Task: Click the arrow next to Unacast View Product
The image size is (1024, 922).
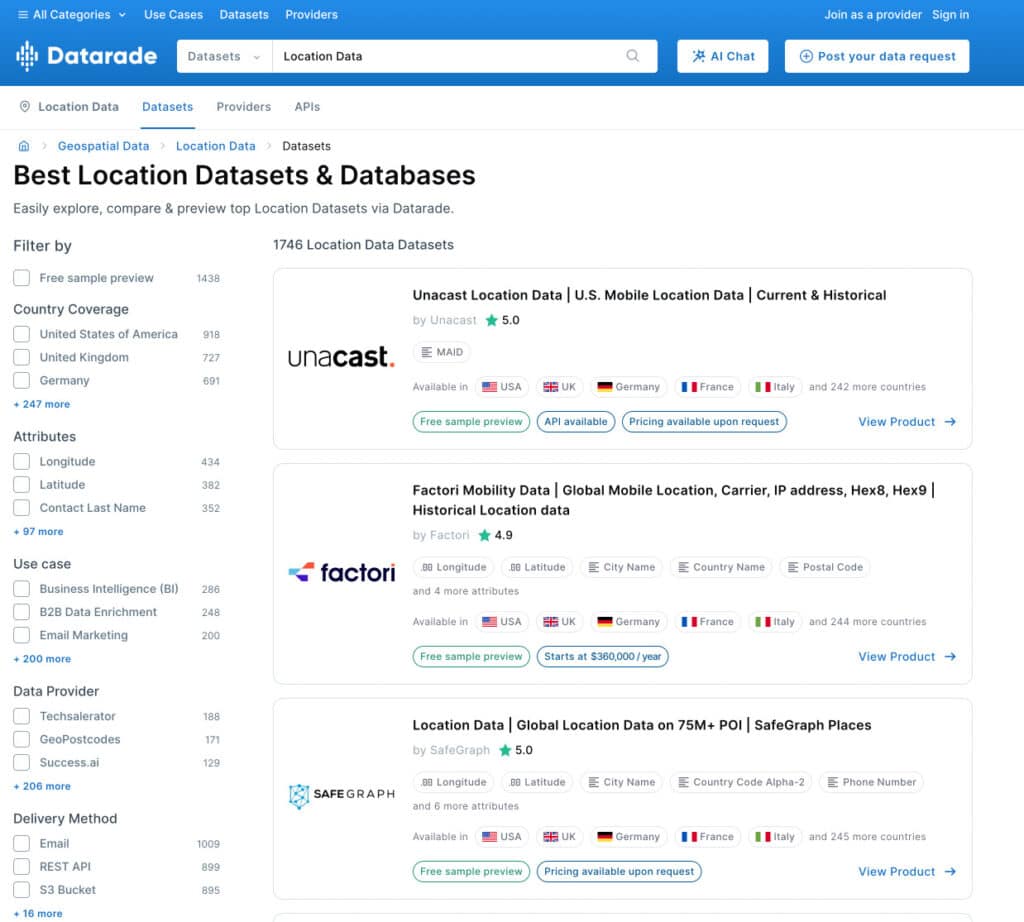Action: click(950, 422)
